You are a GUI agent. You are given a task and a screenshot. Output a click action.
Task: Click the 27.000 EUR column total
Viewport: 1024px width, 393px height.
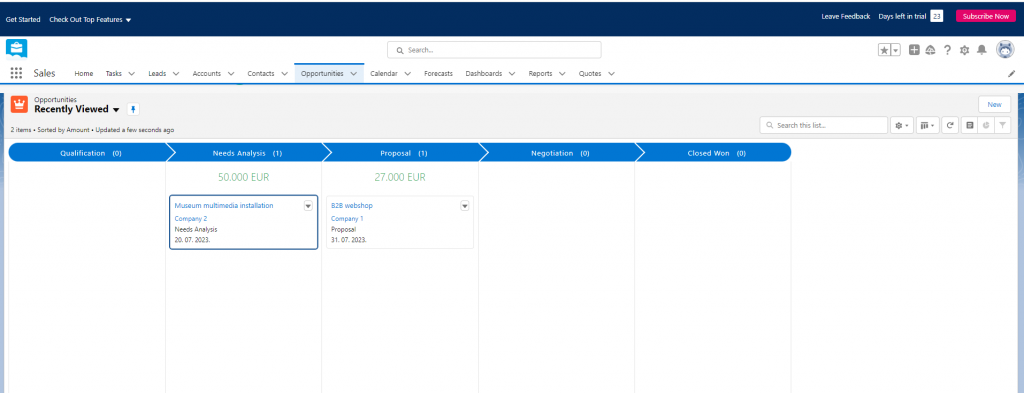[x=400, y=177]
